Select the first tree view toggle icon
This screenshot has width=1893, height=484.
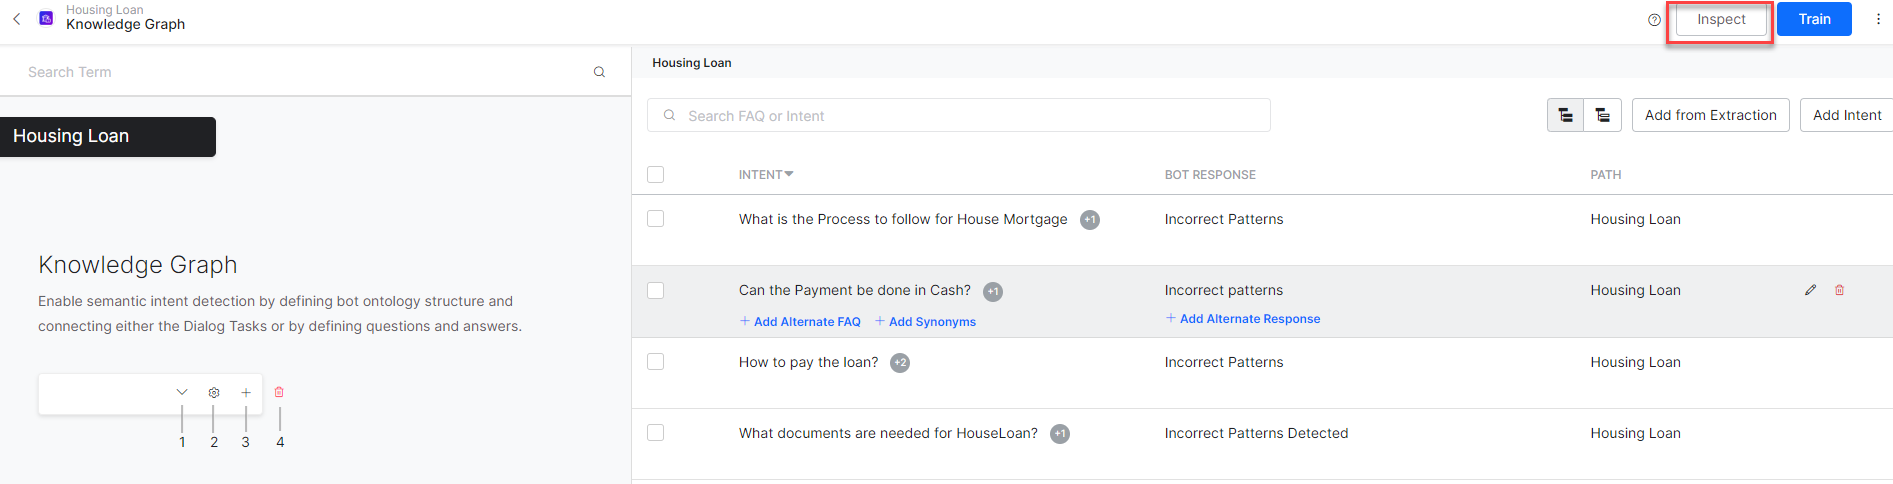tap(1565, 116)
